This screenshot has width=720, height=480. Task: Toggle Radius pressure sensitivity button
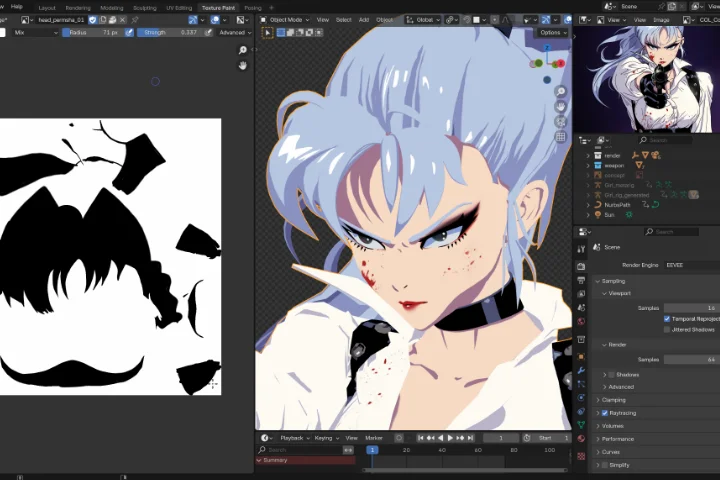(x=129, y=33)
